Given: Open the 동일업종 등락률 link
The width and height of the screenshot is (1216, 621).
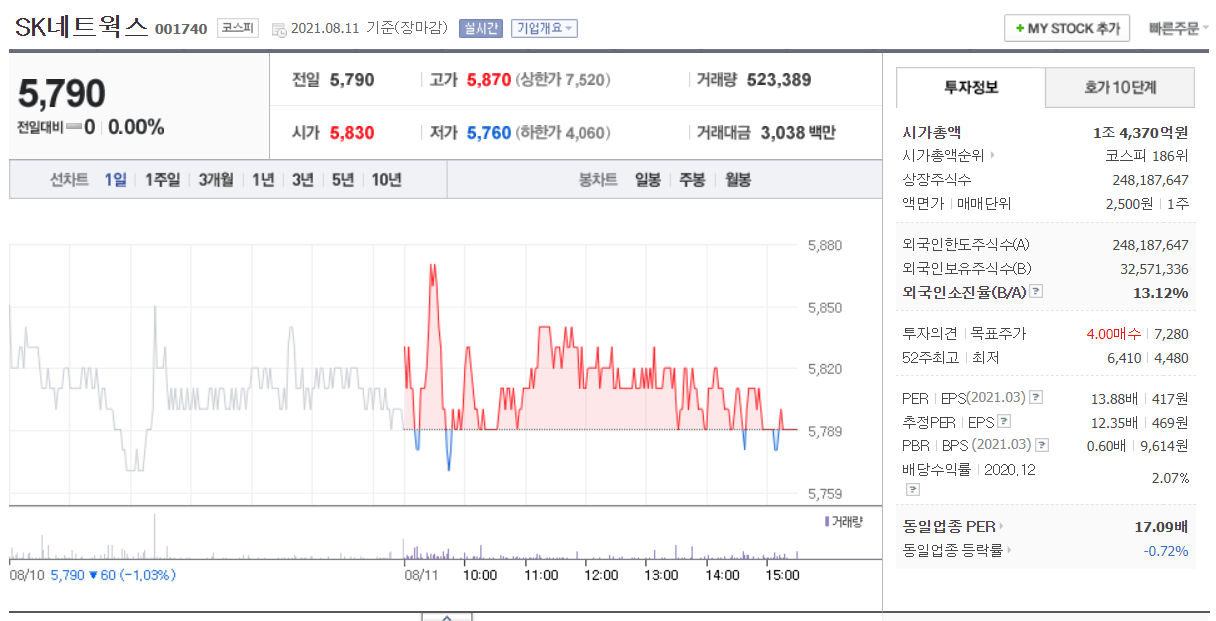Looking at the screenshot, I should click(x=957, y=550).
